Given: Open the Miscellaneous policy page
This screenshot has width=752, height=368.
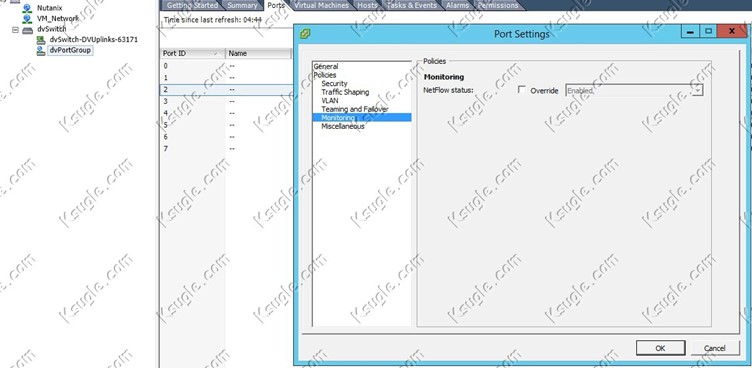Looking at the screenshot, I should [x=343, y=127].
